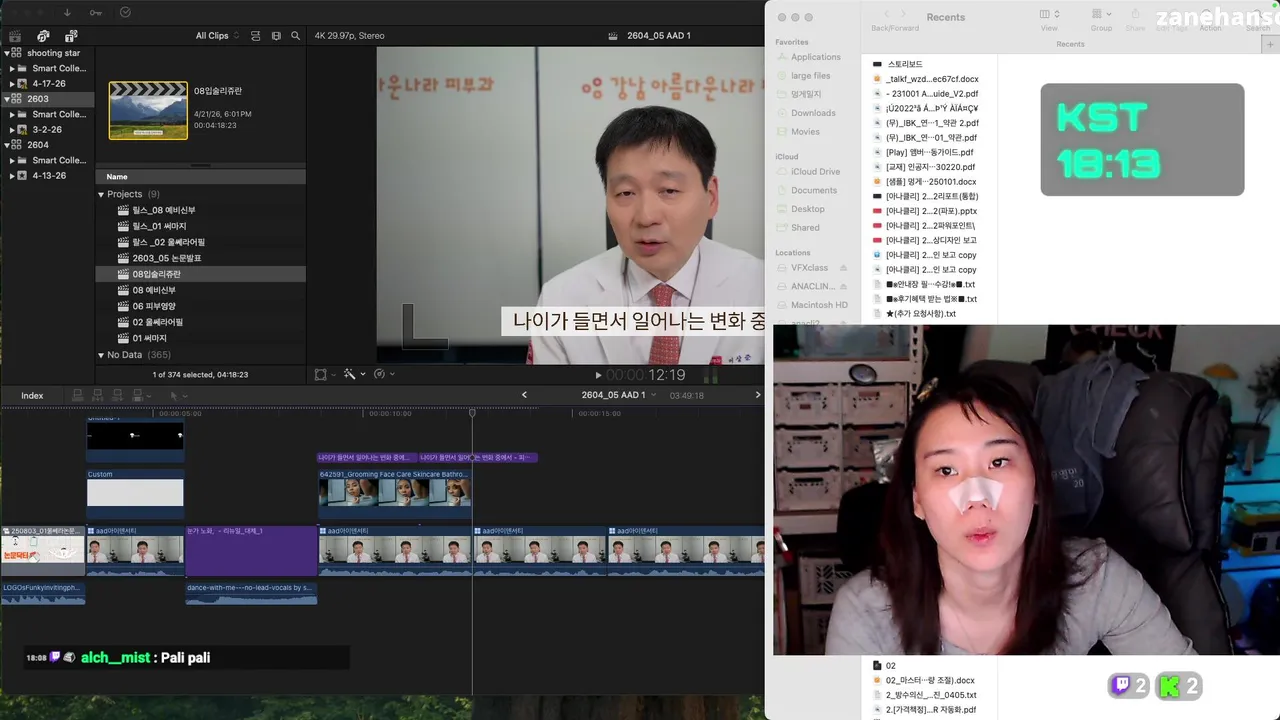Switch browser to filmstrip view icon
The height and width of the screenshot is (720, 1280).
[x=276, y=36]
